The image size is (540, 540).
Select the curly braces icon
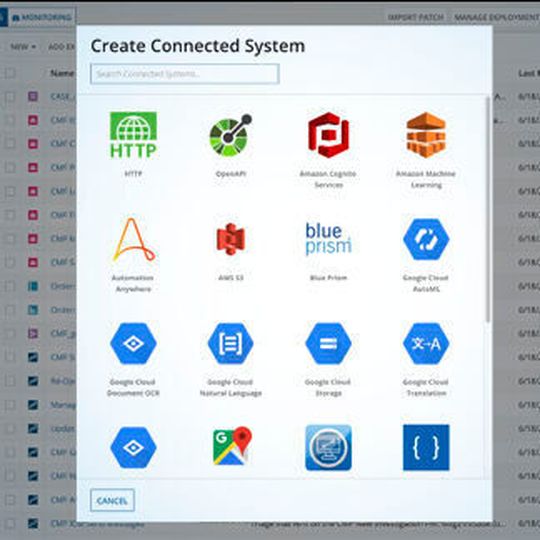tap(426, 447)
